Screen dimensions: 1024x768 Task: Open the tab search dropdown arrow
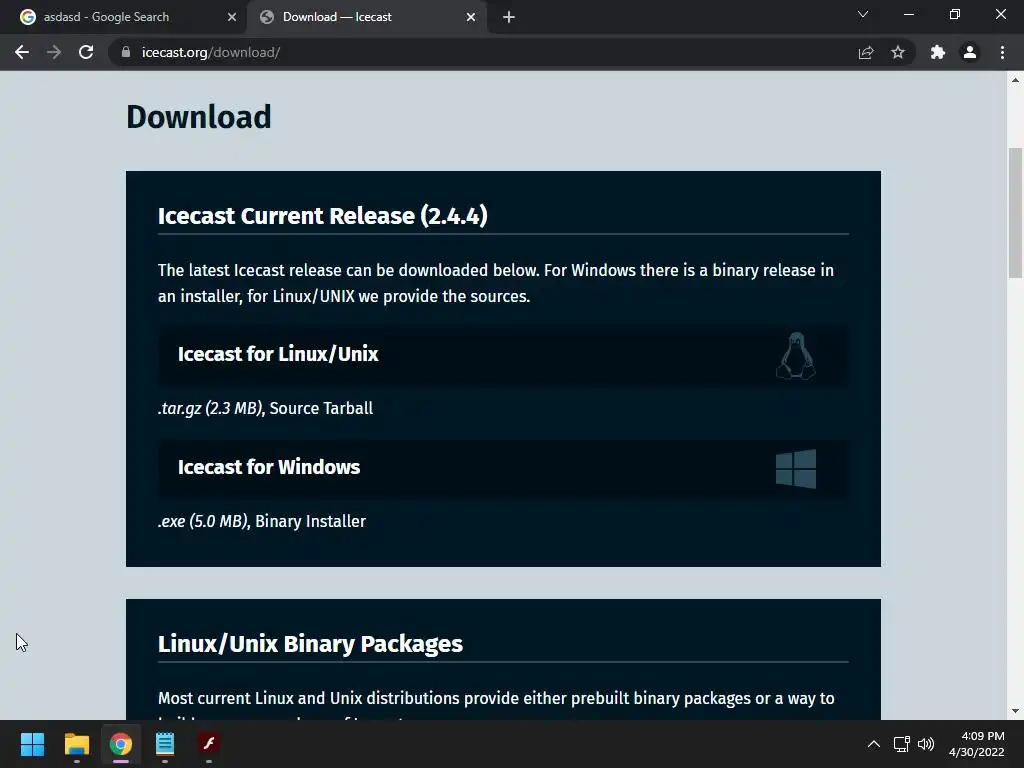(863, 14)
